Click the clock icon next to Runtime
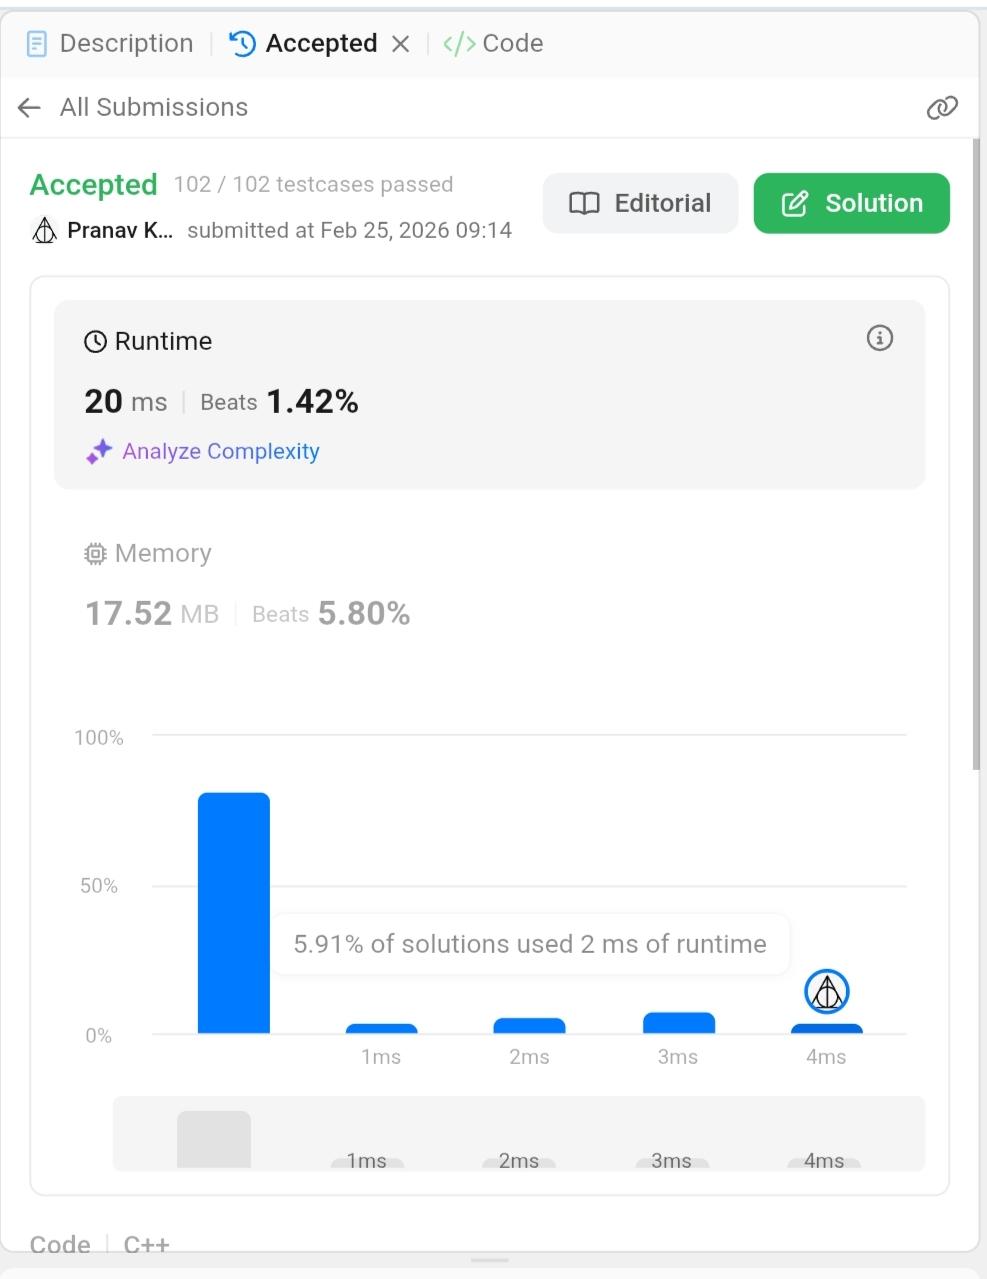Image resolution: width=987 pixels, height=1279 pixels. 95,342
